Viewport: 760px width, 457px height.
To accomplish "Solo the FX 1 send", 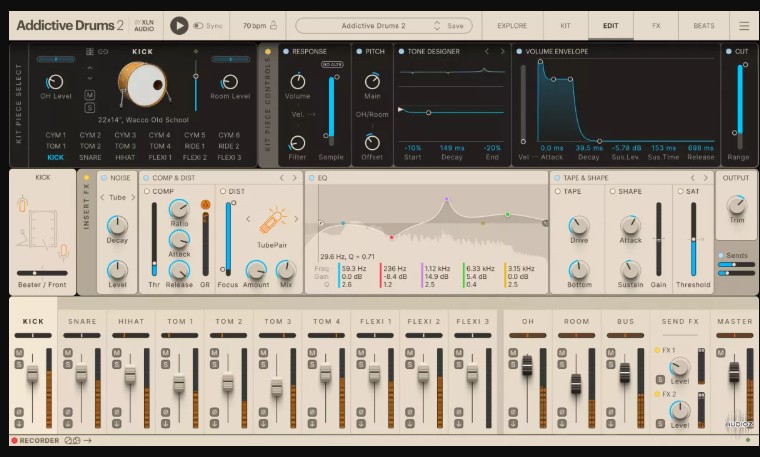I will (660, 379).
